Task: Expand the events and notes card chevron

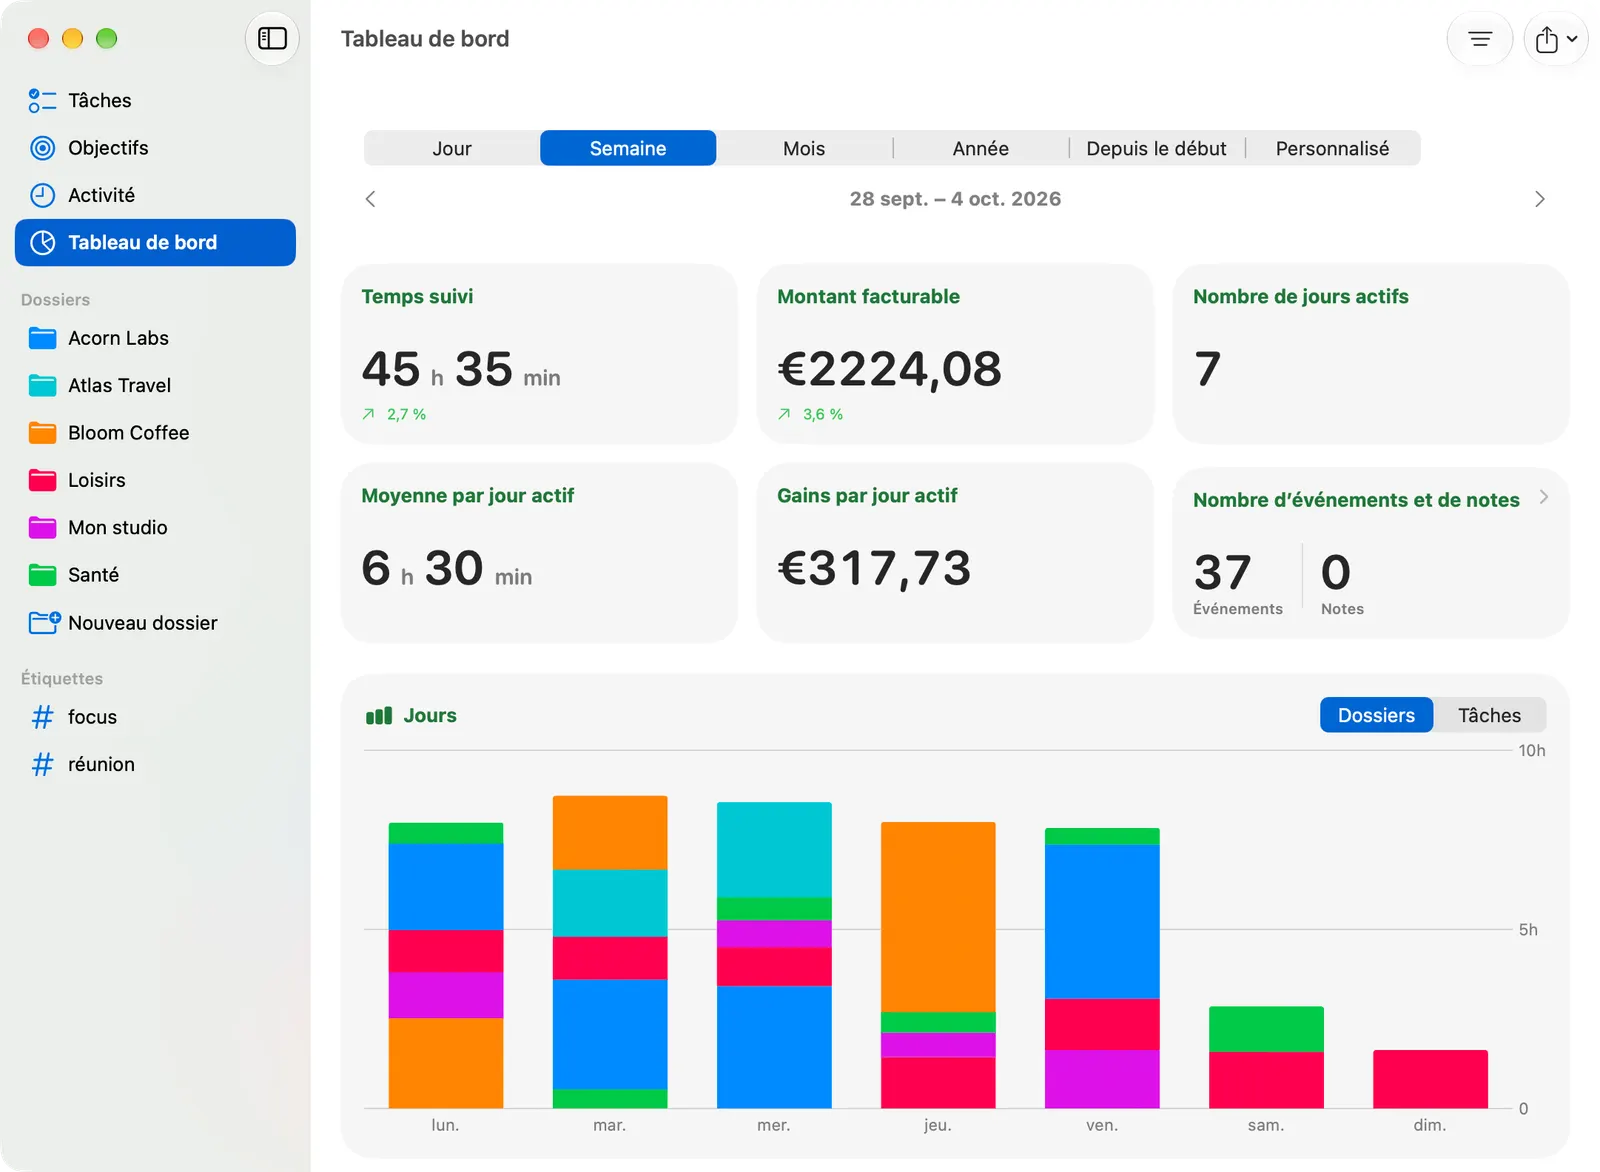Action: 1544,497
